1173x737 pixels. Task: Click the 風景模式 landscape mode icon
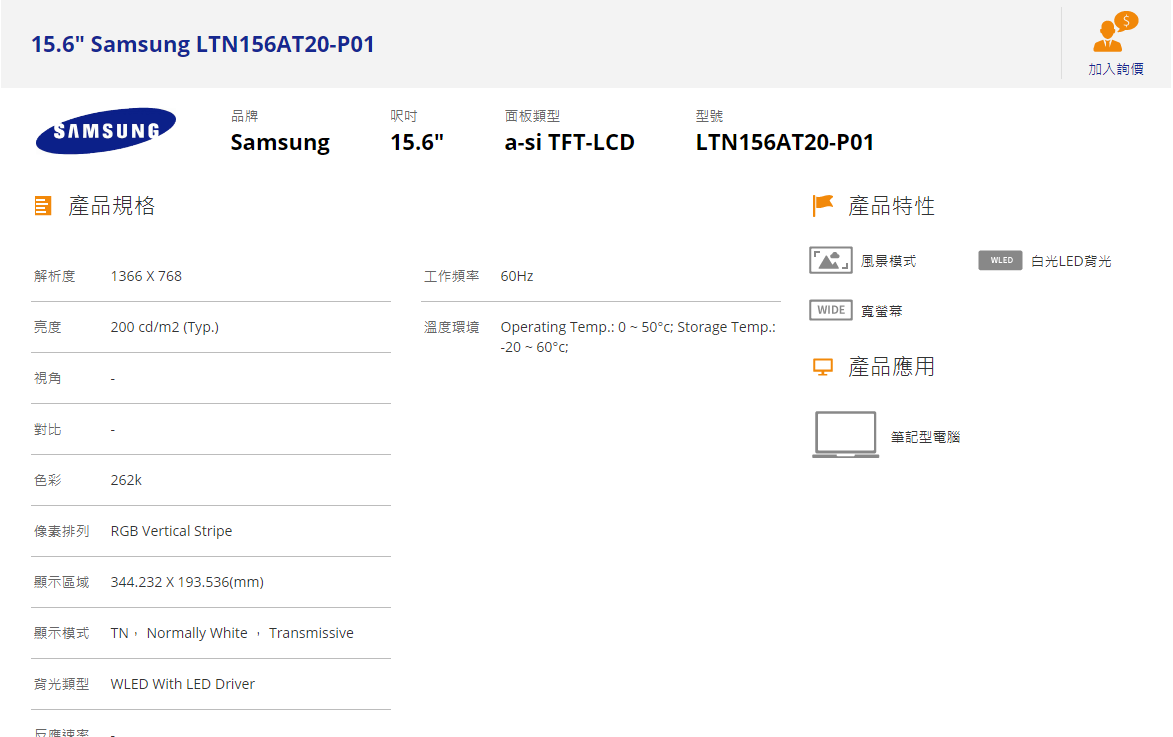point(830,260)
